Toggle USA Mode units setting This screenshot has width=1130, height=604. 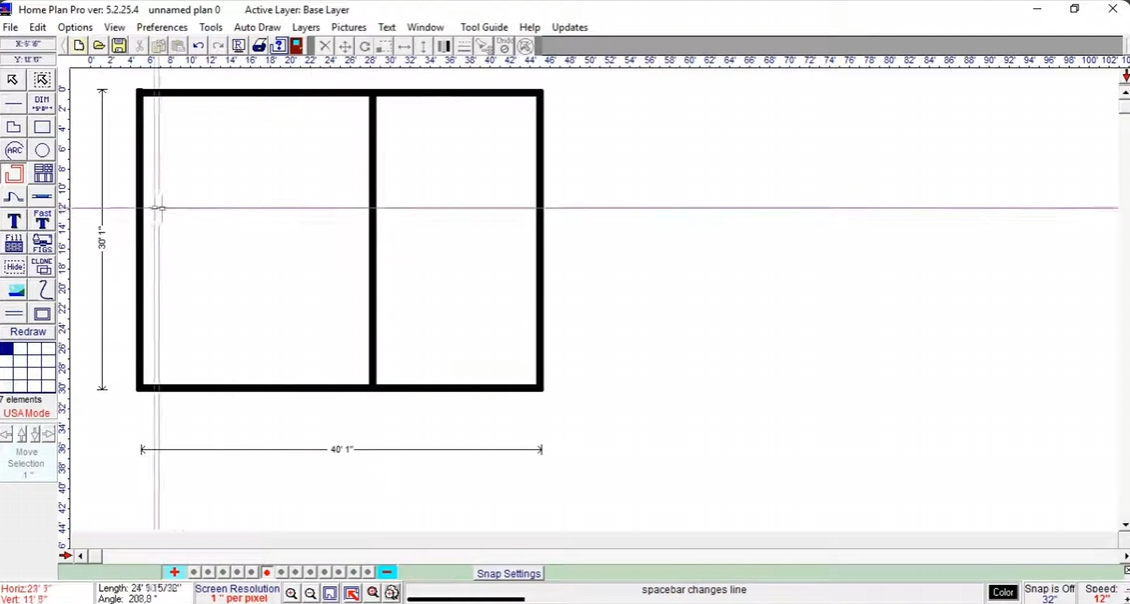point(27,413)
